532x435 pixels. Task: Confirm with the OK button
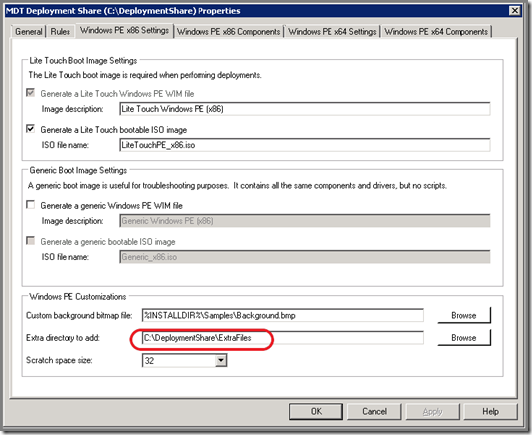tap(316, 412)
